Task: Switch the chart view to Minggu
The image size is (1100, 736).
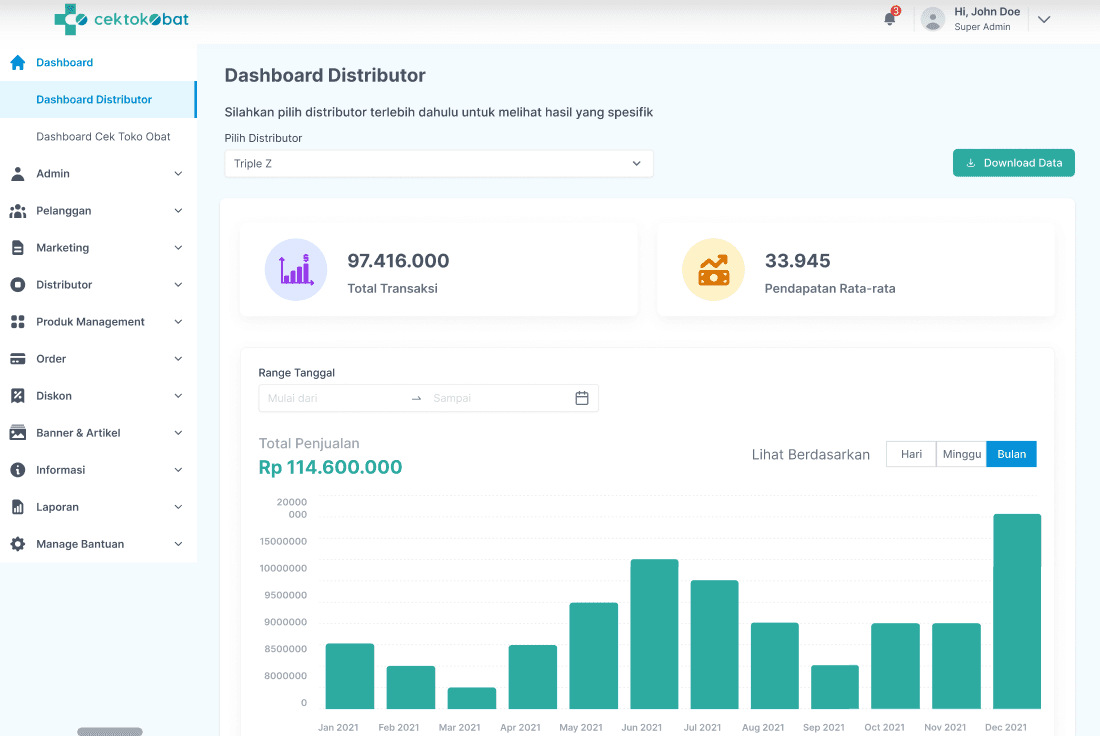Action: [x=961, y=454]
